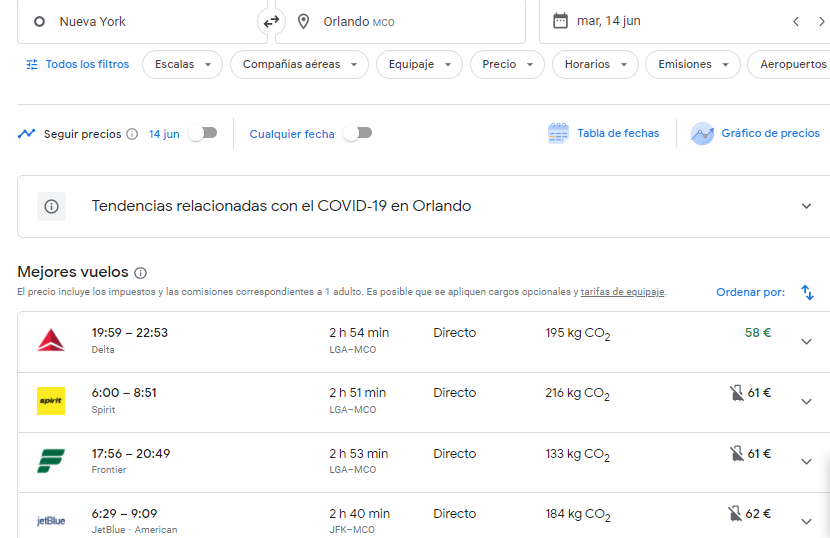Click the 17:56 – 20:49 flight time
This screenshot has width=830, height=538.
pyautogui.click(x=131, y=454)
